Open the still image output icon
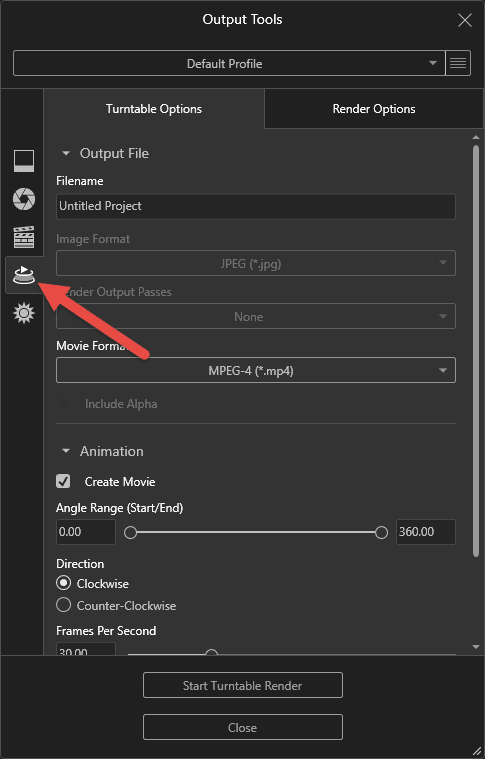Viewport: 485px width, 759px height. click(x=24, y=161)
